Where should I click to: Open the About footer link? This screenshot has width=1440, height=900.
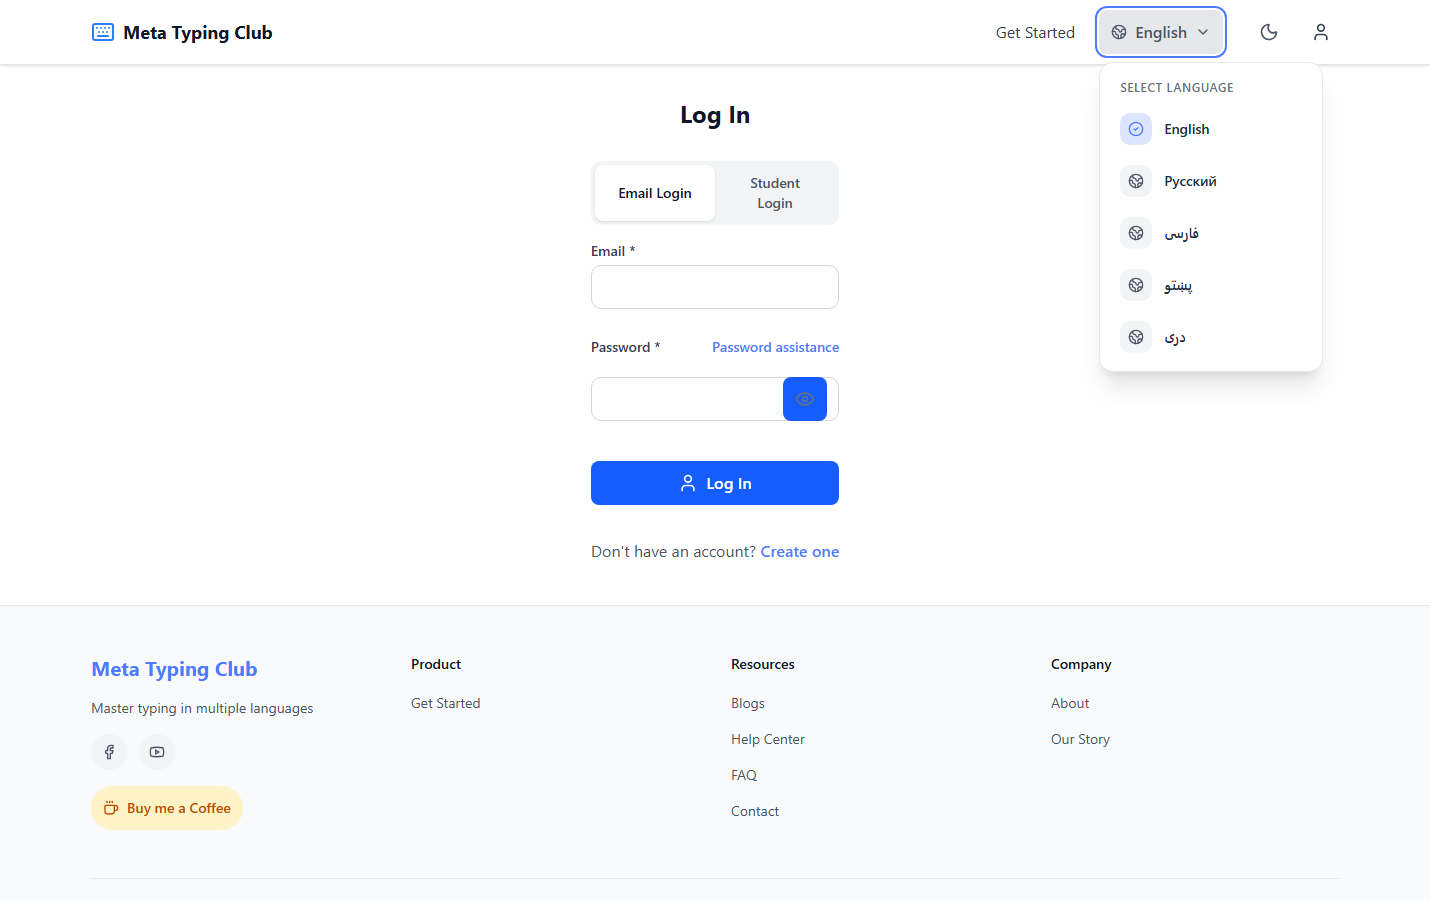[1070, 703]
